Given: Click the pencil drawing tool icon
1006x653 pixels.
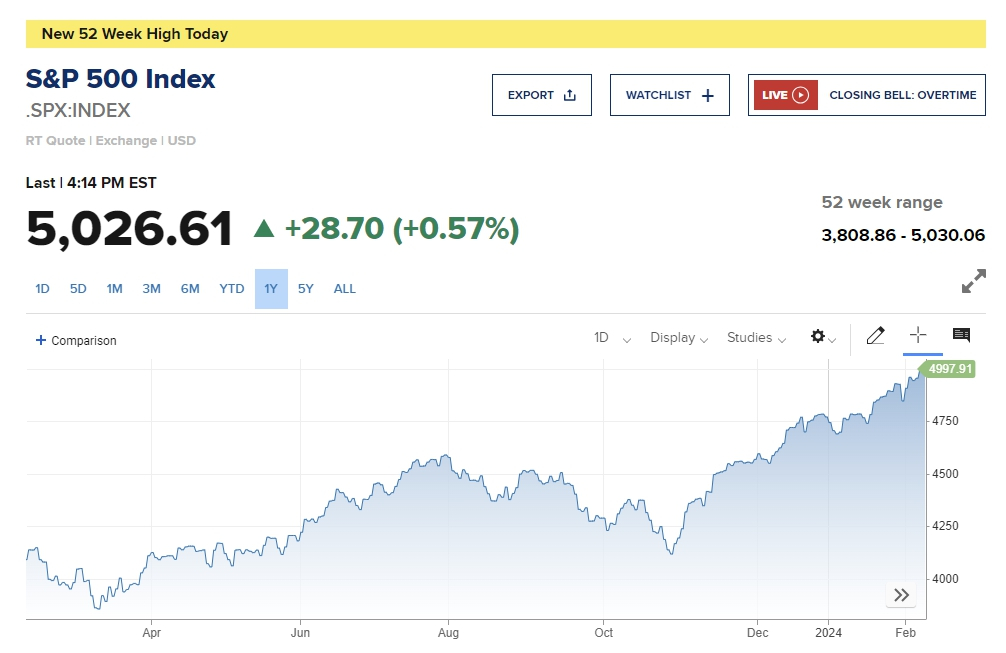Looking at the screenshot, I should 875,336.
